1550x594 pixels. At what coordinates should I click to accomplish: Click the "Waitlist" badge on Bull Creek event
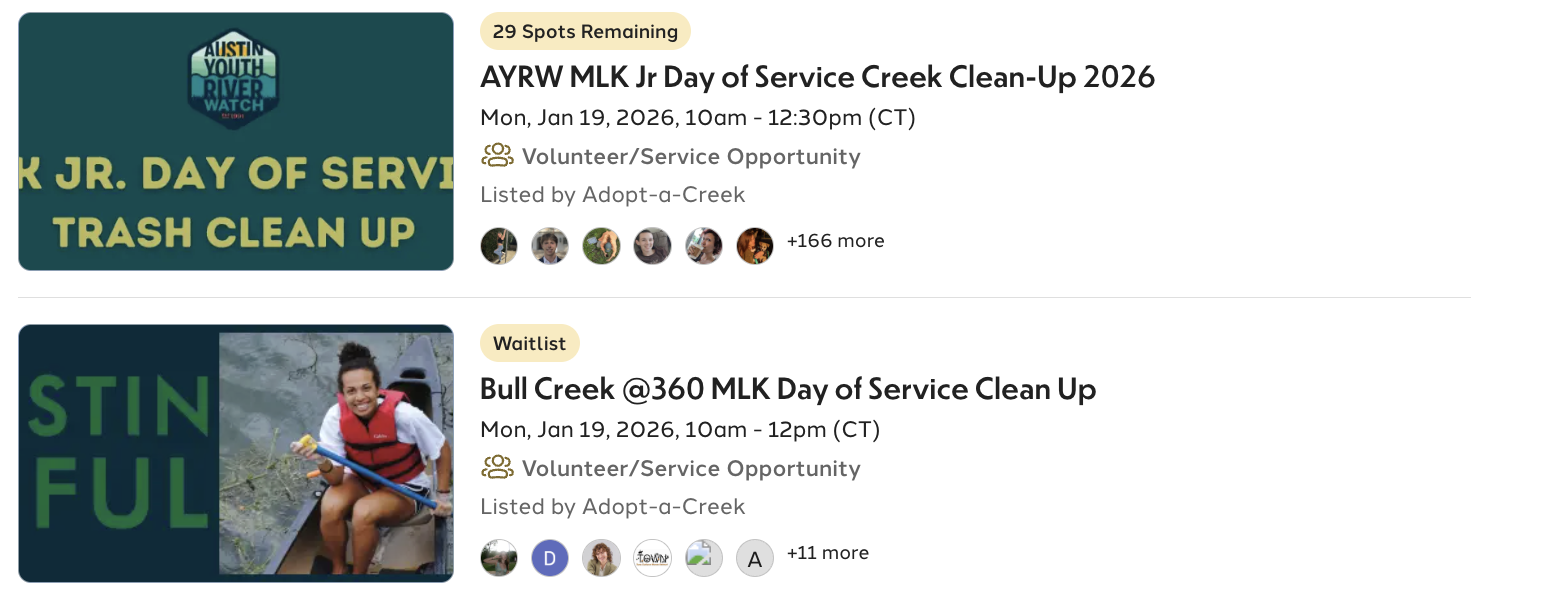click(x=530, y=343)
